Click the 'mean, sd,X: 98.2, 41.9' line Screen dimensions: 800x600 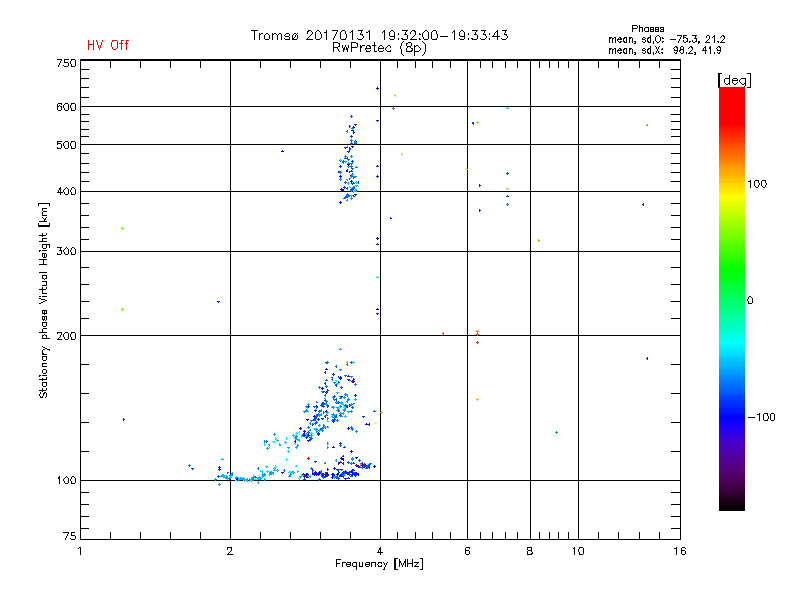click(x=664, y=50)
